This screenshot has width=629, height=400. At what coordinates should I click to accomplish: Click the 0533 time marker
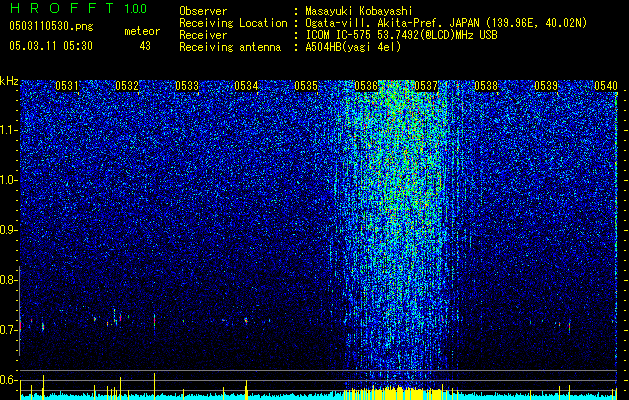click(x=187, y=86)
